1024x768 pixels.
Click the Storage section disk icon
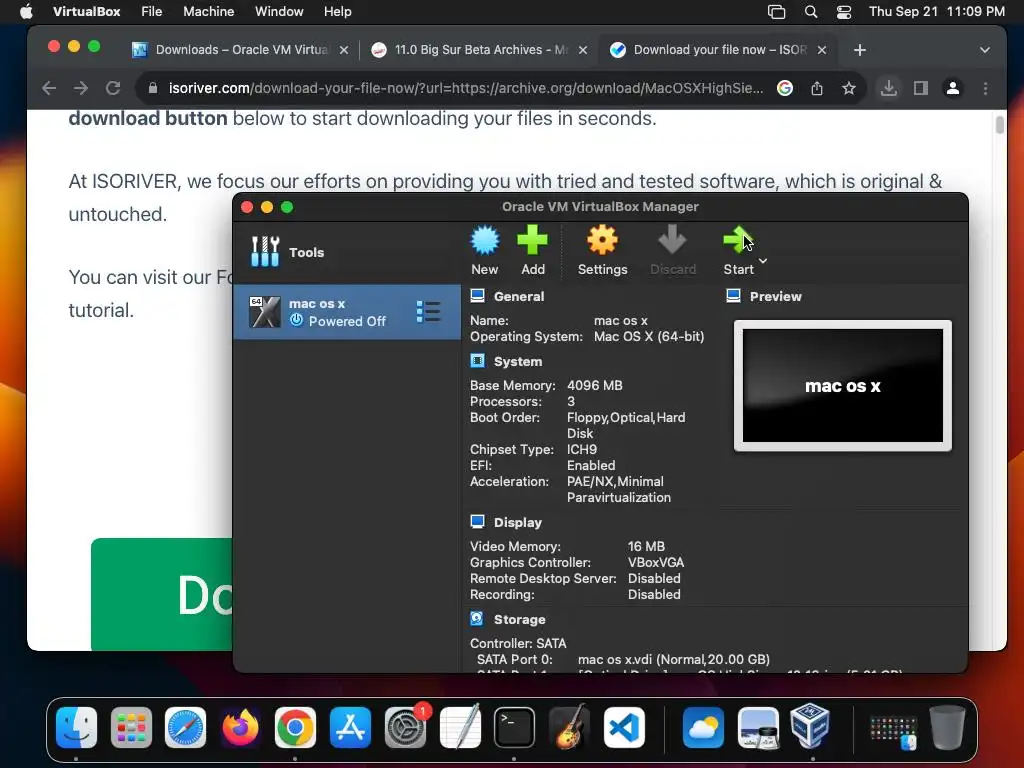(477, 618)
